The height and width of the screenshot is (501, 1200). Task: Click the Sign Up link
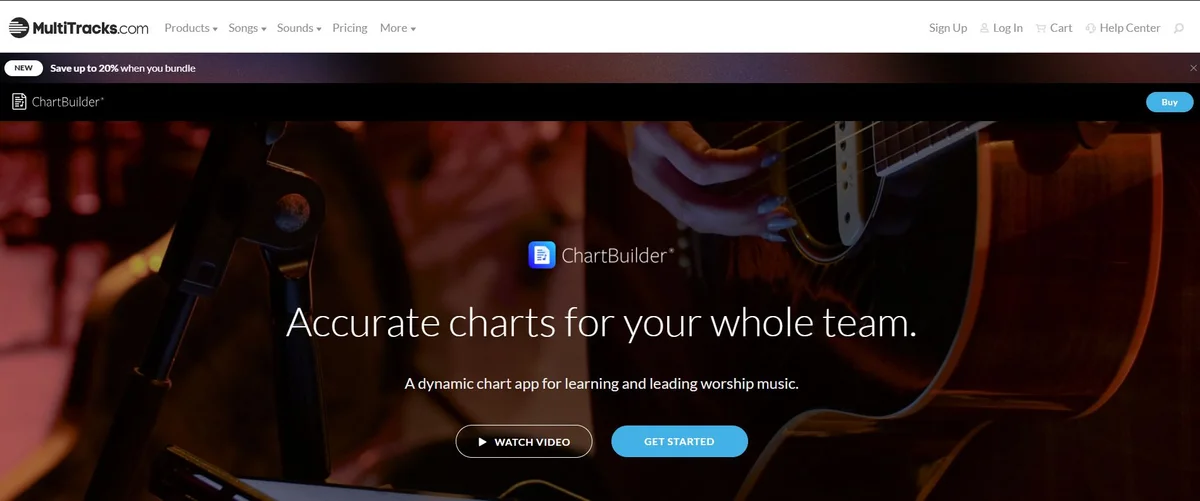(x=948, y=28)
